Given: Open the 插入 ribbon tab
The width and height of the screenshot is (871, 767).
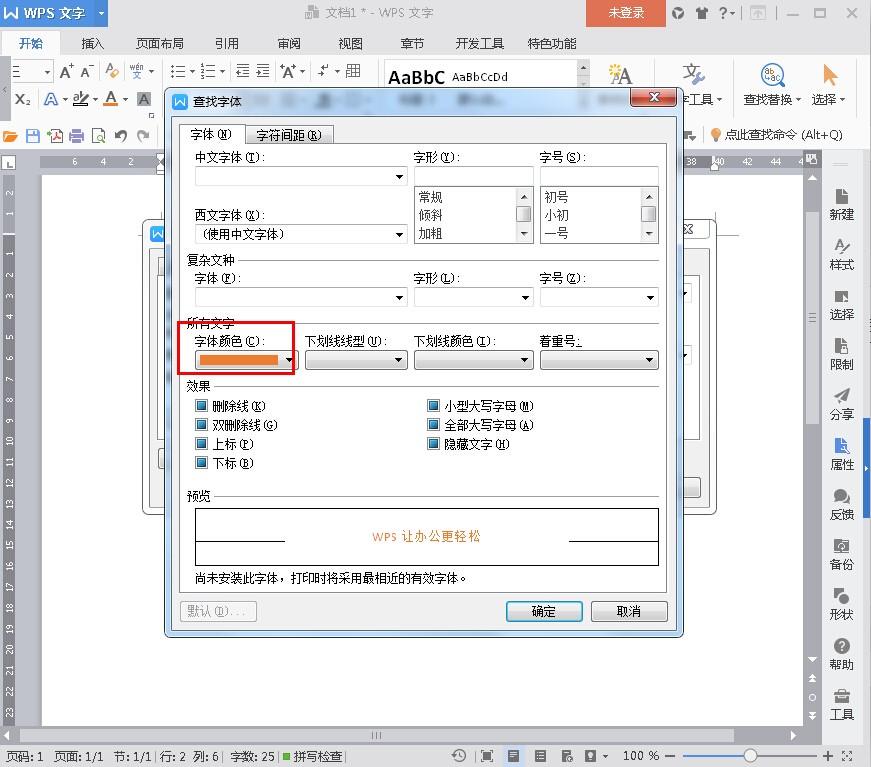Looking at the screenshot, I should pos(92,43).
